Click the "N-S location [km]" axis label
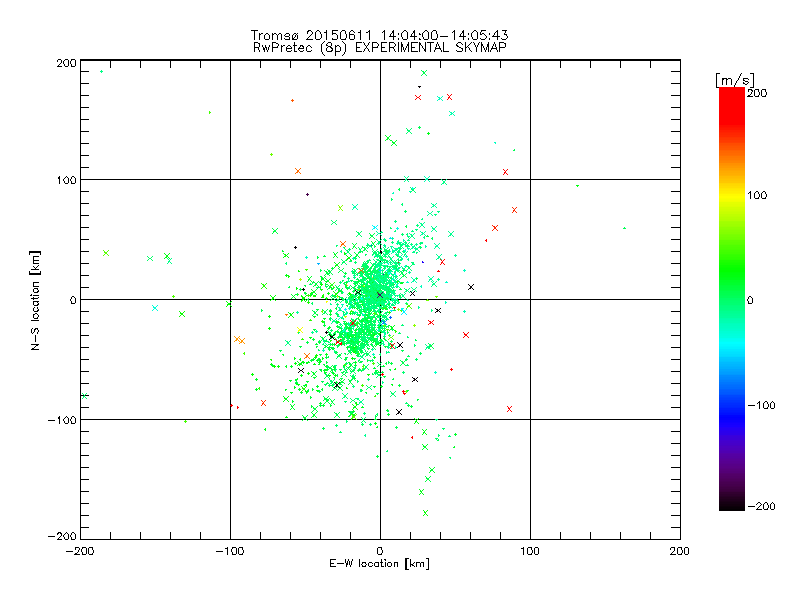The image size is (800, 600). [x=35, y=300]
